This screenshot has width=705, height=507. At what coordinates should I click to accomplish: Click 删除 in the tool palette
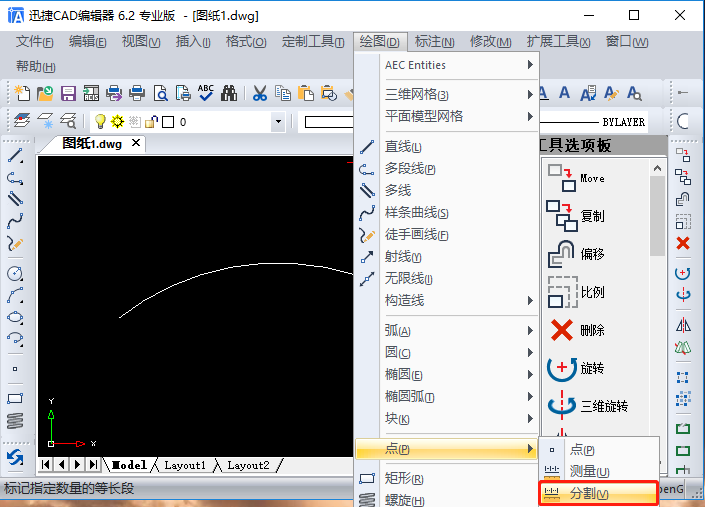577,330
